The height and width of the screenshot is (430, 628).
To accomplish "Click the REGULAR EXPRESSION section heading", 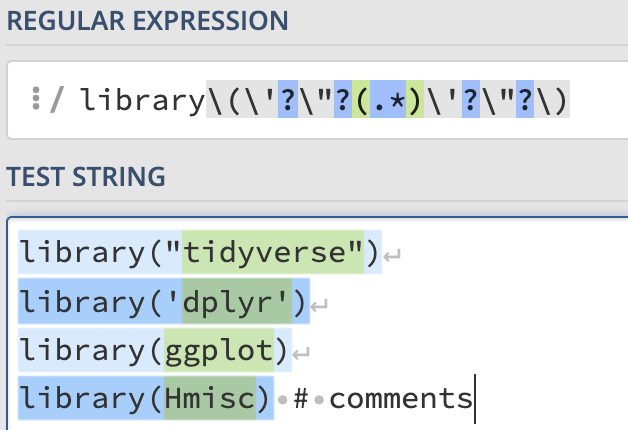I will [x=147, y=21].
